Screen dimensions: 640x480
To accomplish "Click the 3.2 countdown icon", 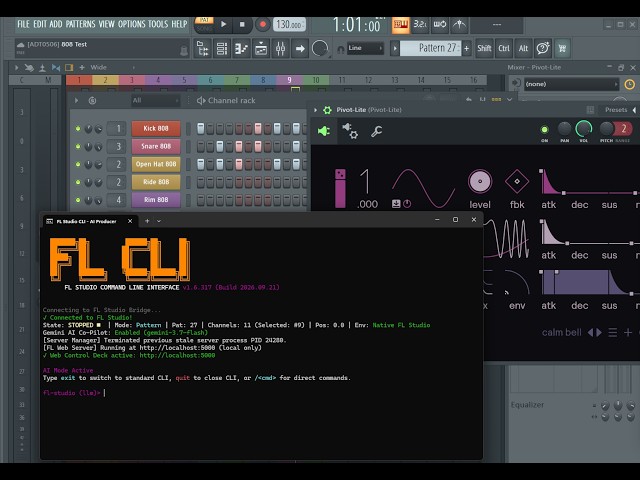I will (420, 24).
